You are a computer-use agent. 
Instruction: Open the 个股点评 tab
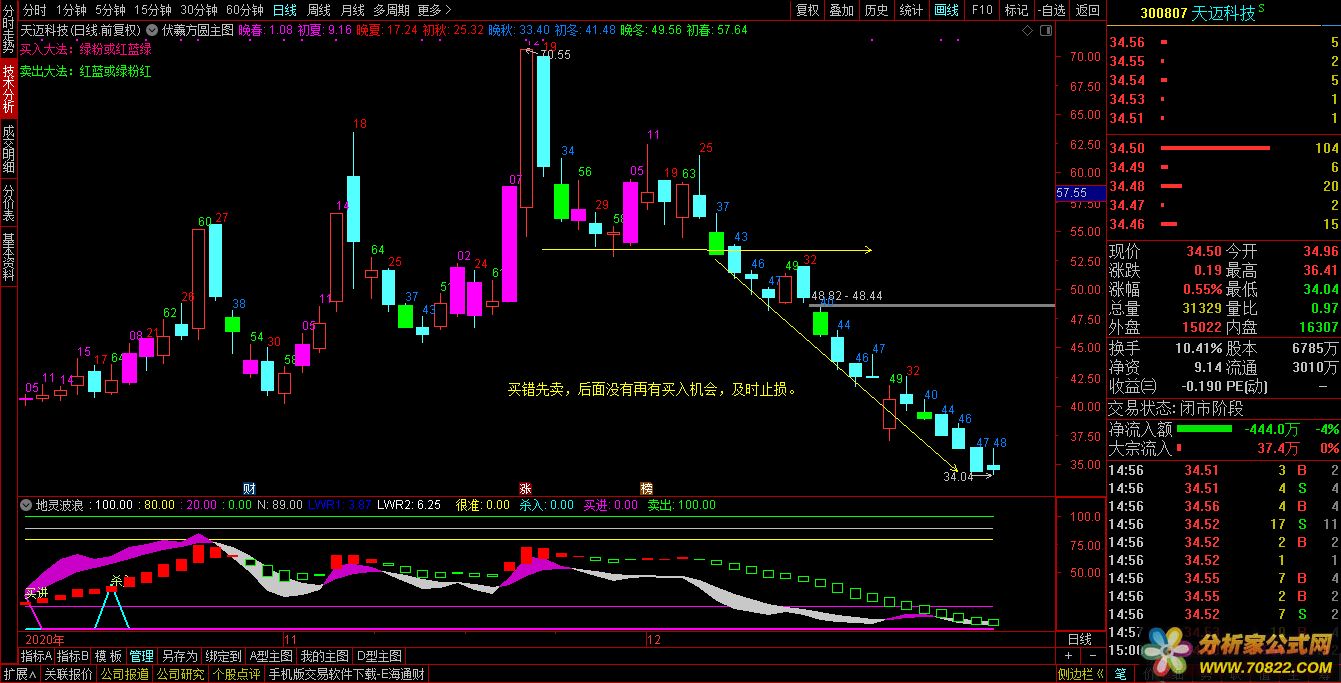pos(237,674)
